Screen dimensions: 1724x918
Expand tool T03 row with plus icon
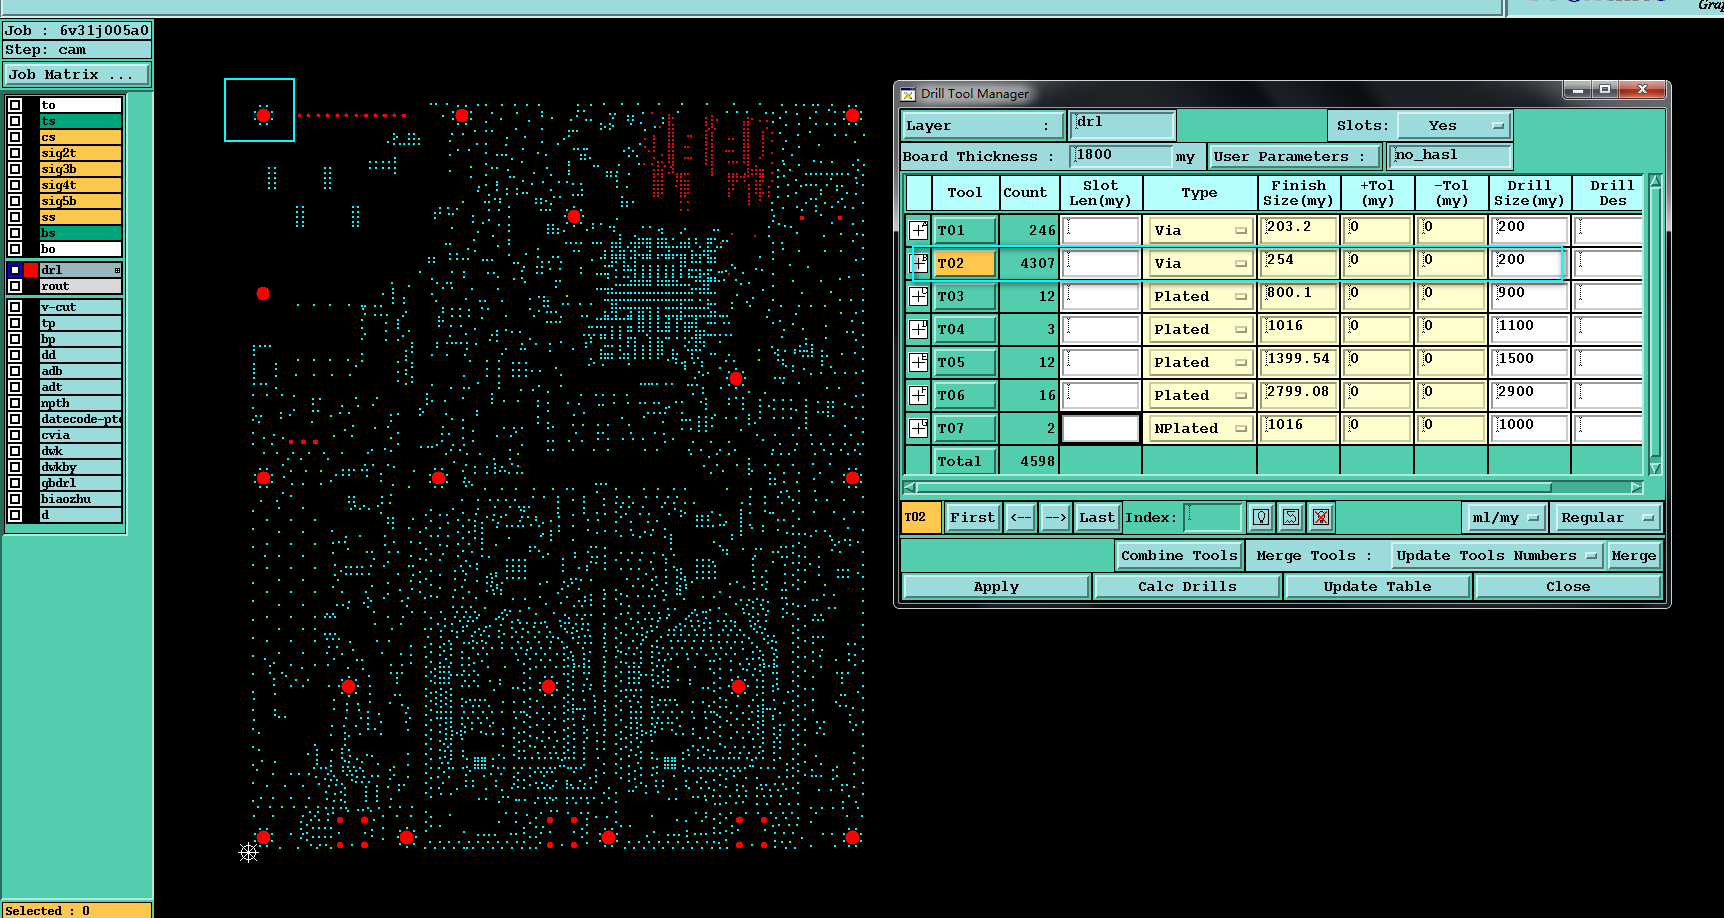click(918, 296)
